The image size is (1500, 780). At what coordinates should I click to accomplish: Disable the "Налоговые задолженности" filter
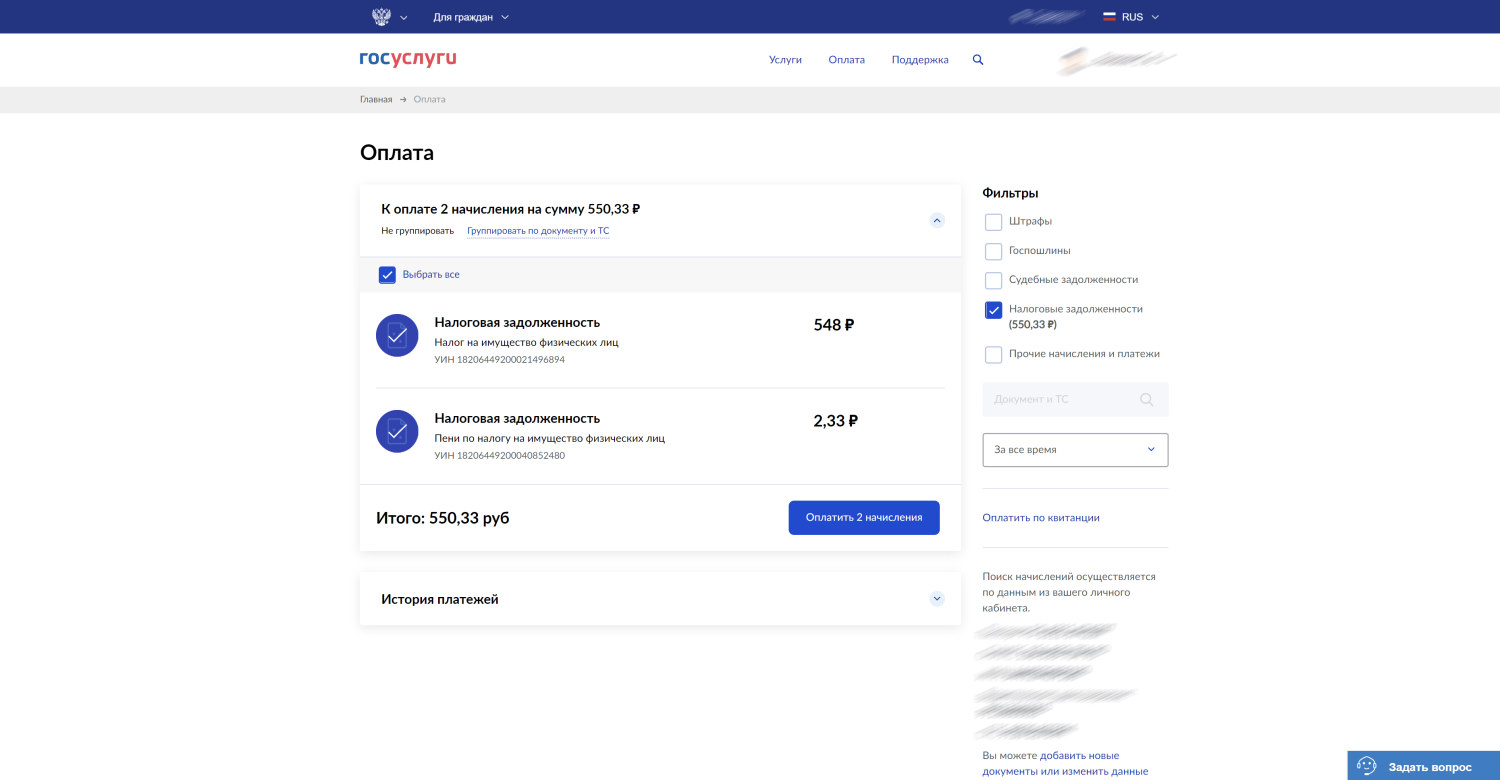pos(993,310)
